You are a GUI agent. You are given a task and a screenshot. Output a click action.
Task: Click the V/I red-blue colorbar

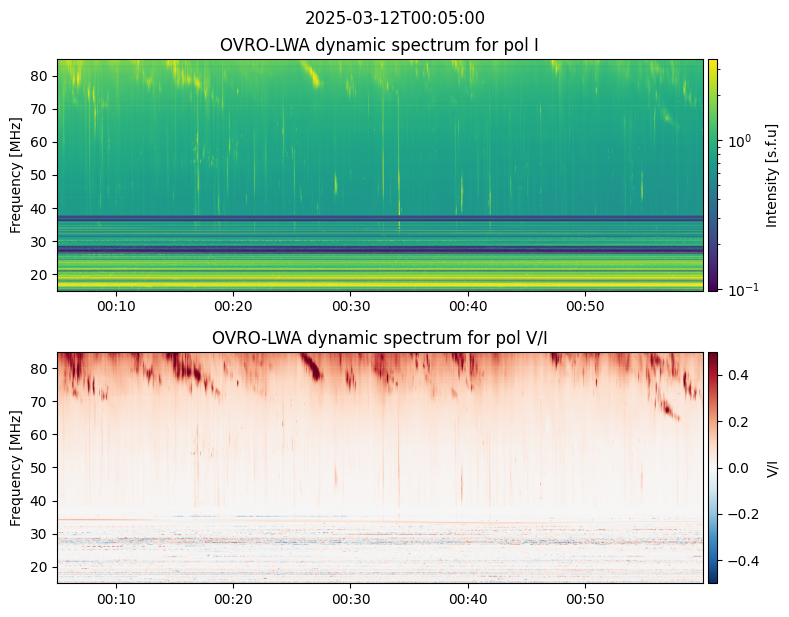click(713, 468)
